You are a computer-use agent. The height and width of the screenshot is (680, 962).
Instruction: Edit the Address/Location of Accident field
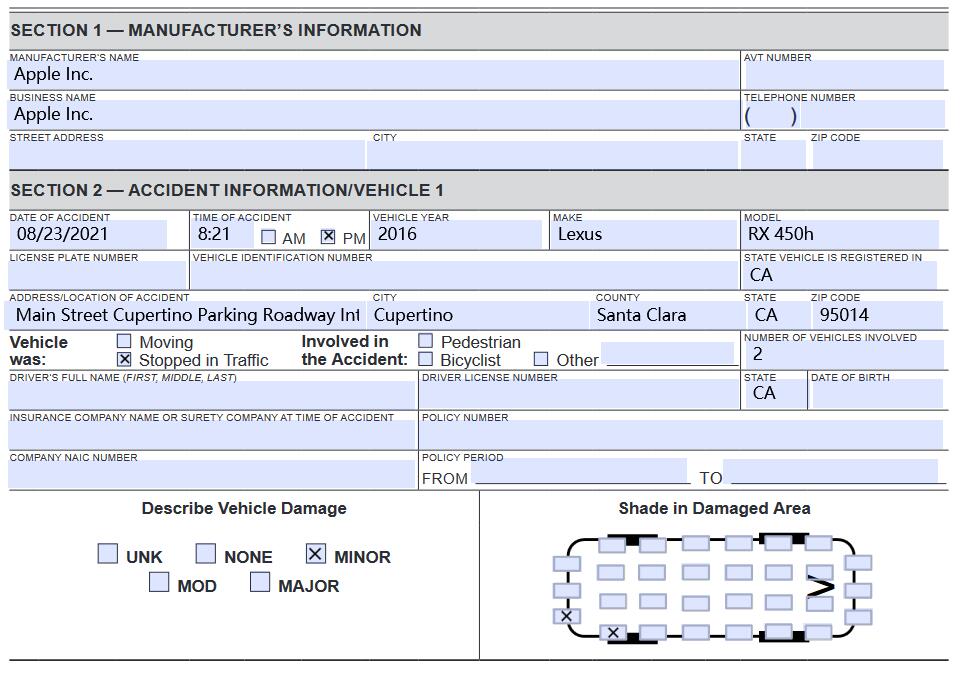tap(187, 315)
